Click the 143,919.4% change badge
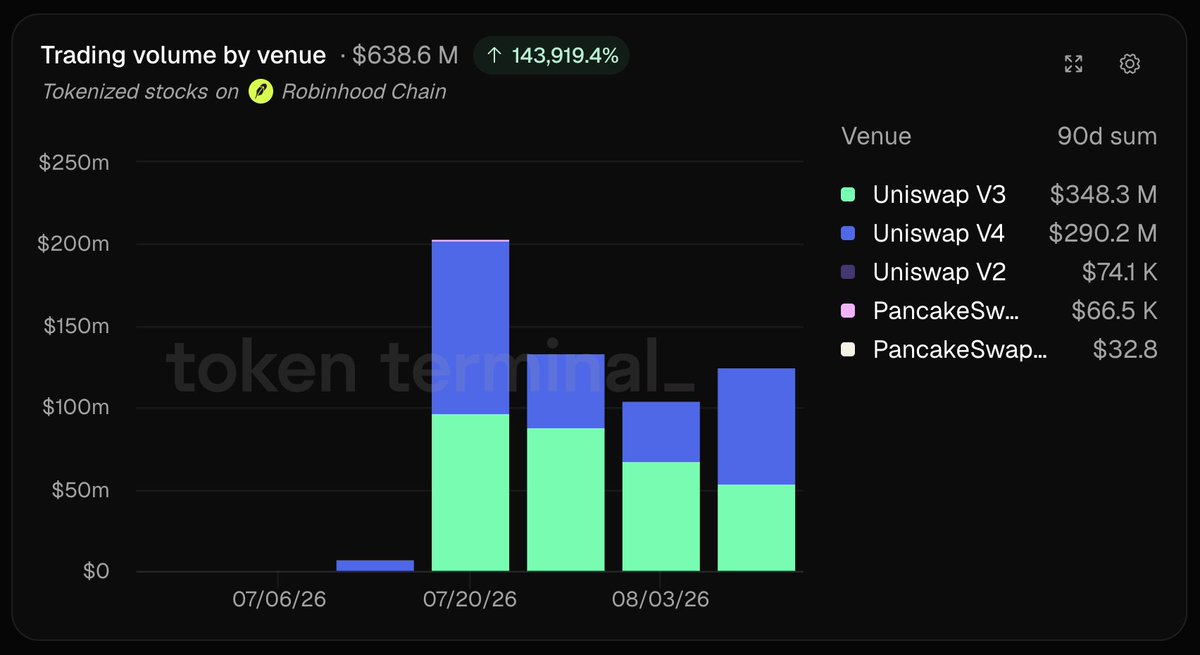 [551, 56]
